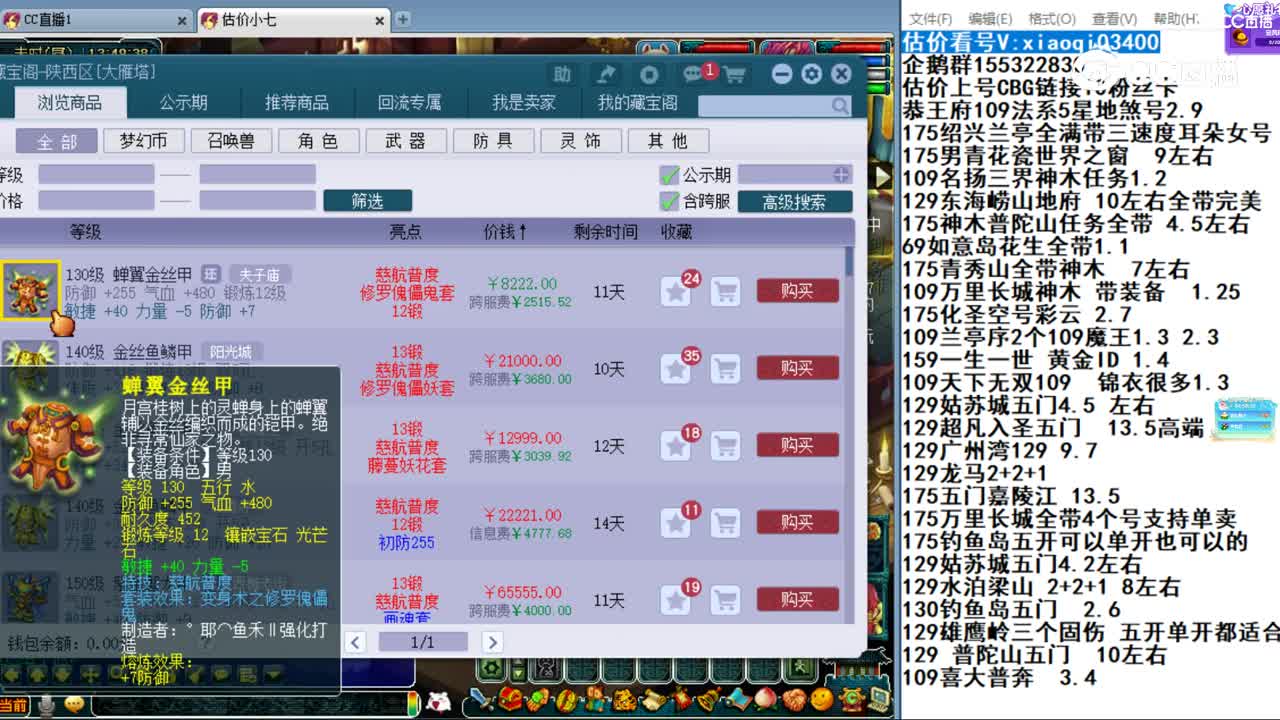This screenshot has height=720, width=1280.
Task: Favorite the 22221.00 item with star
Action: (676, 523)
